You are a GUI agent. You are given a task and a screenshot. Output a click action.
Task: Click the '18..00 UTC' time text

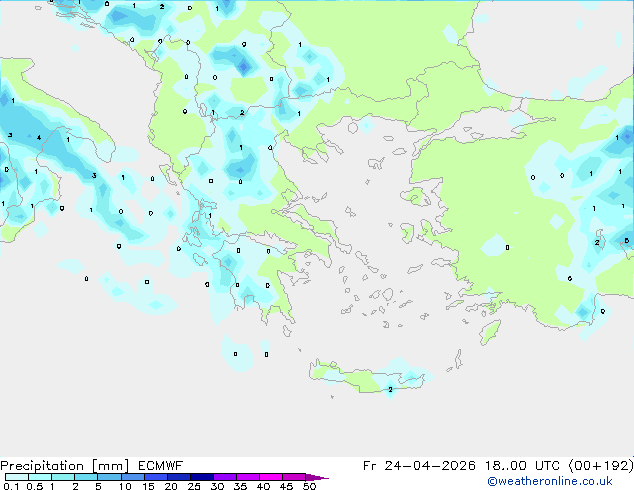[x=522, y=466]
